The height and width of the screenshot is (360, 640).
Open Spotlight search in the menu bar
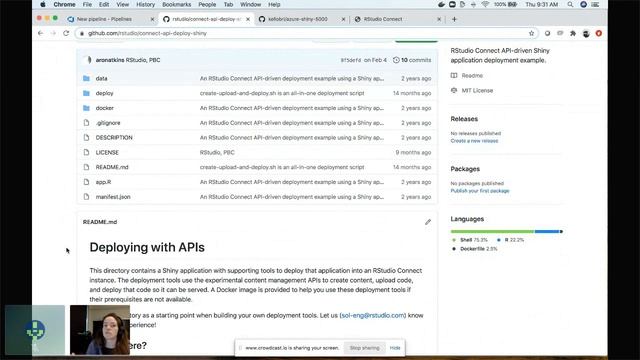[x=570, y=4]
